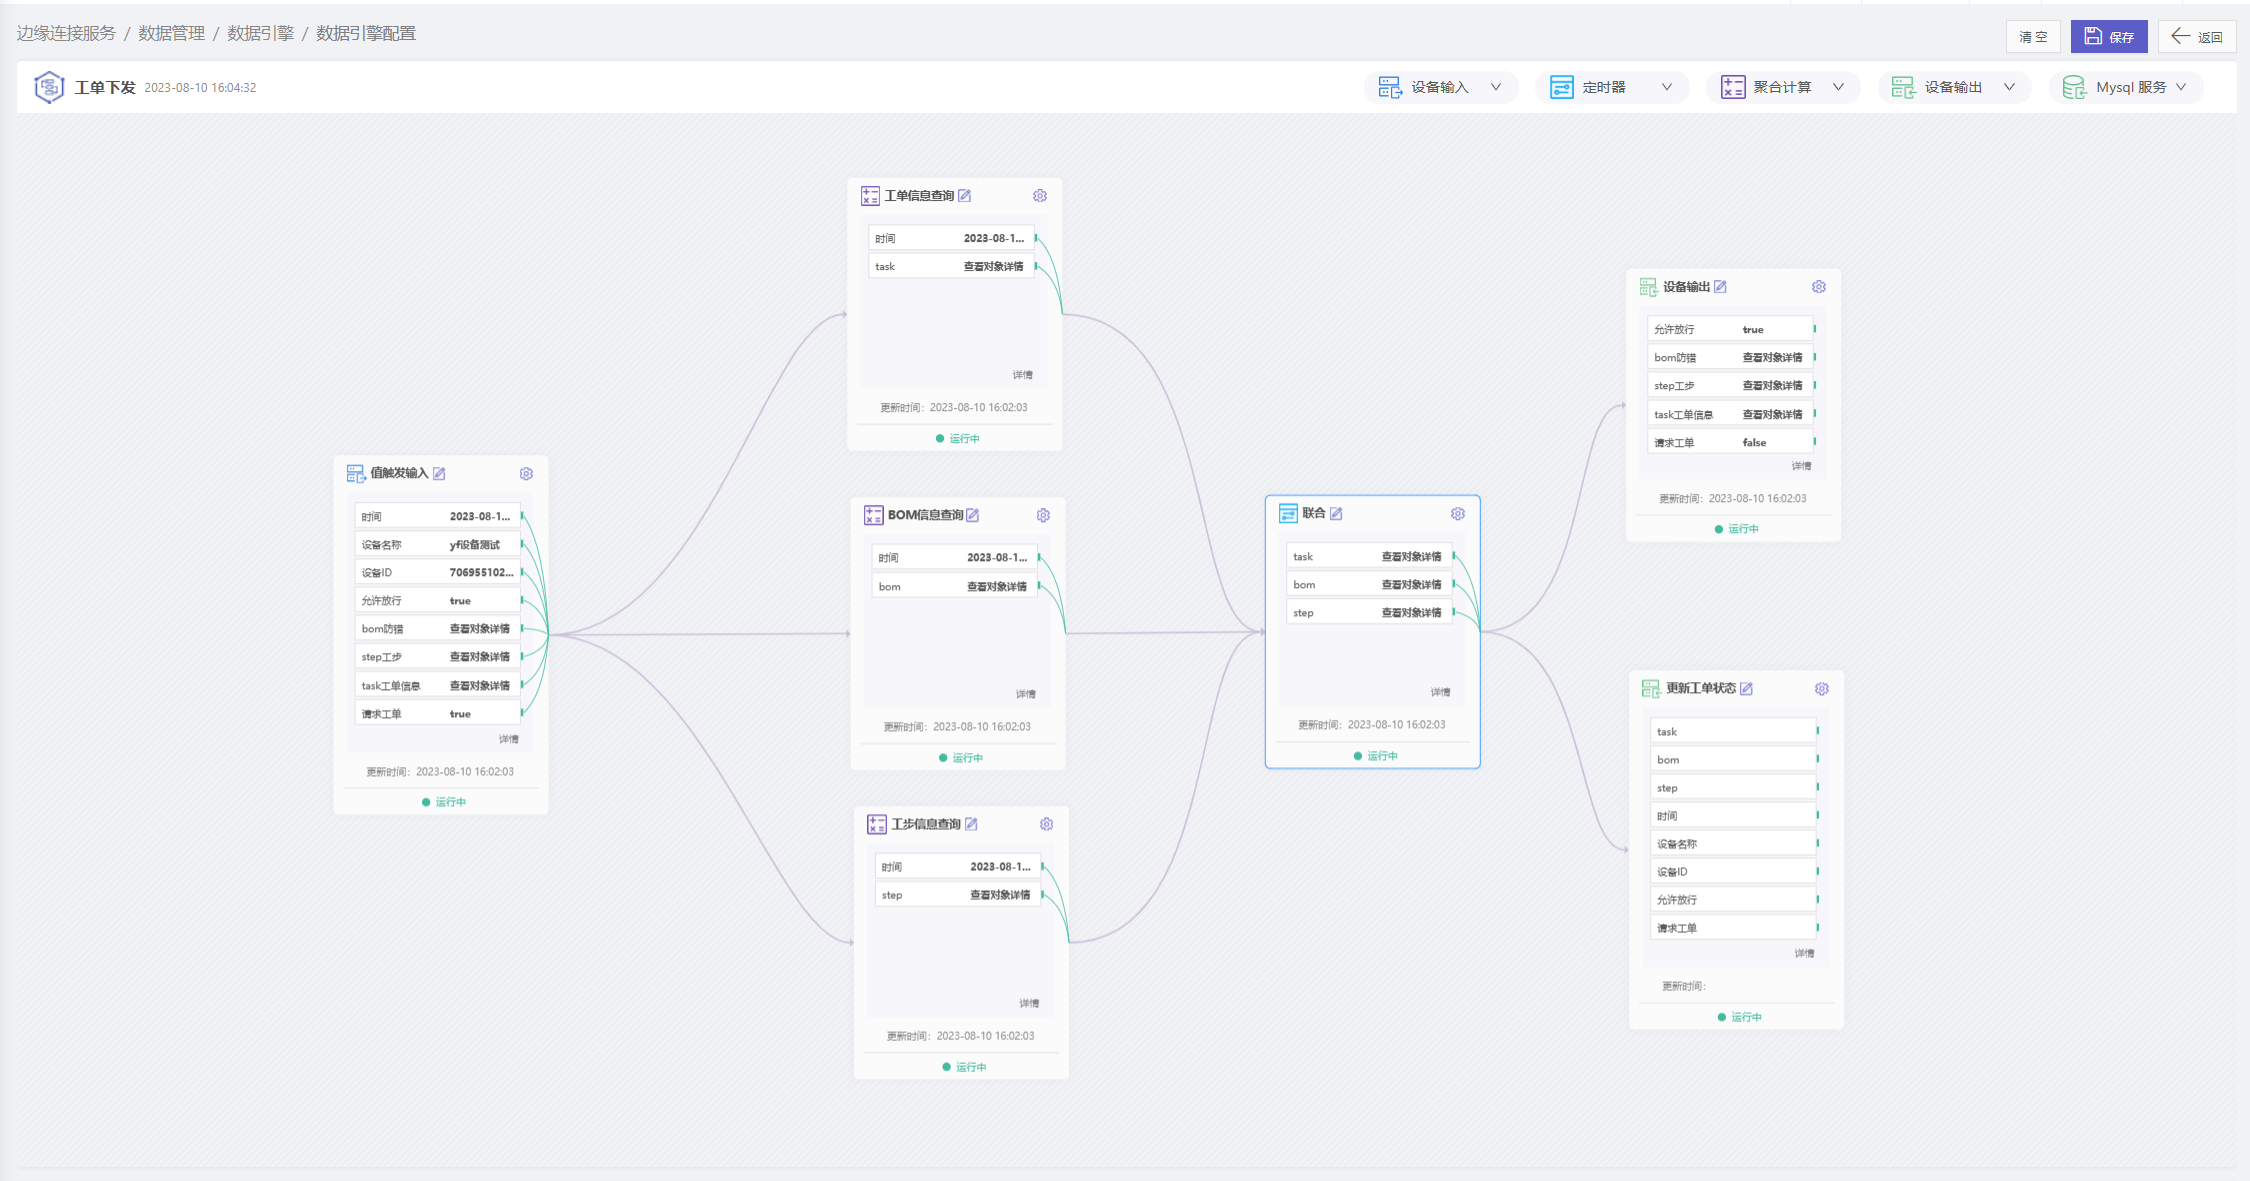Open 详情 in 联合 node
The width and height of the screenshot is (2250, 1181).
click(1440, 692)
